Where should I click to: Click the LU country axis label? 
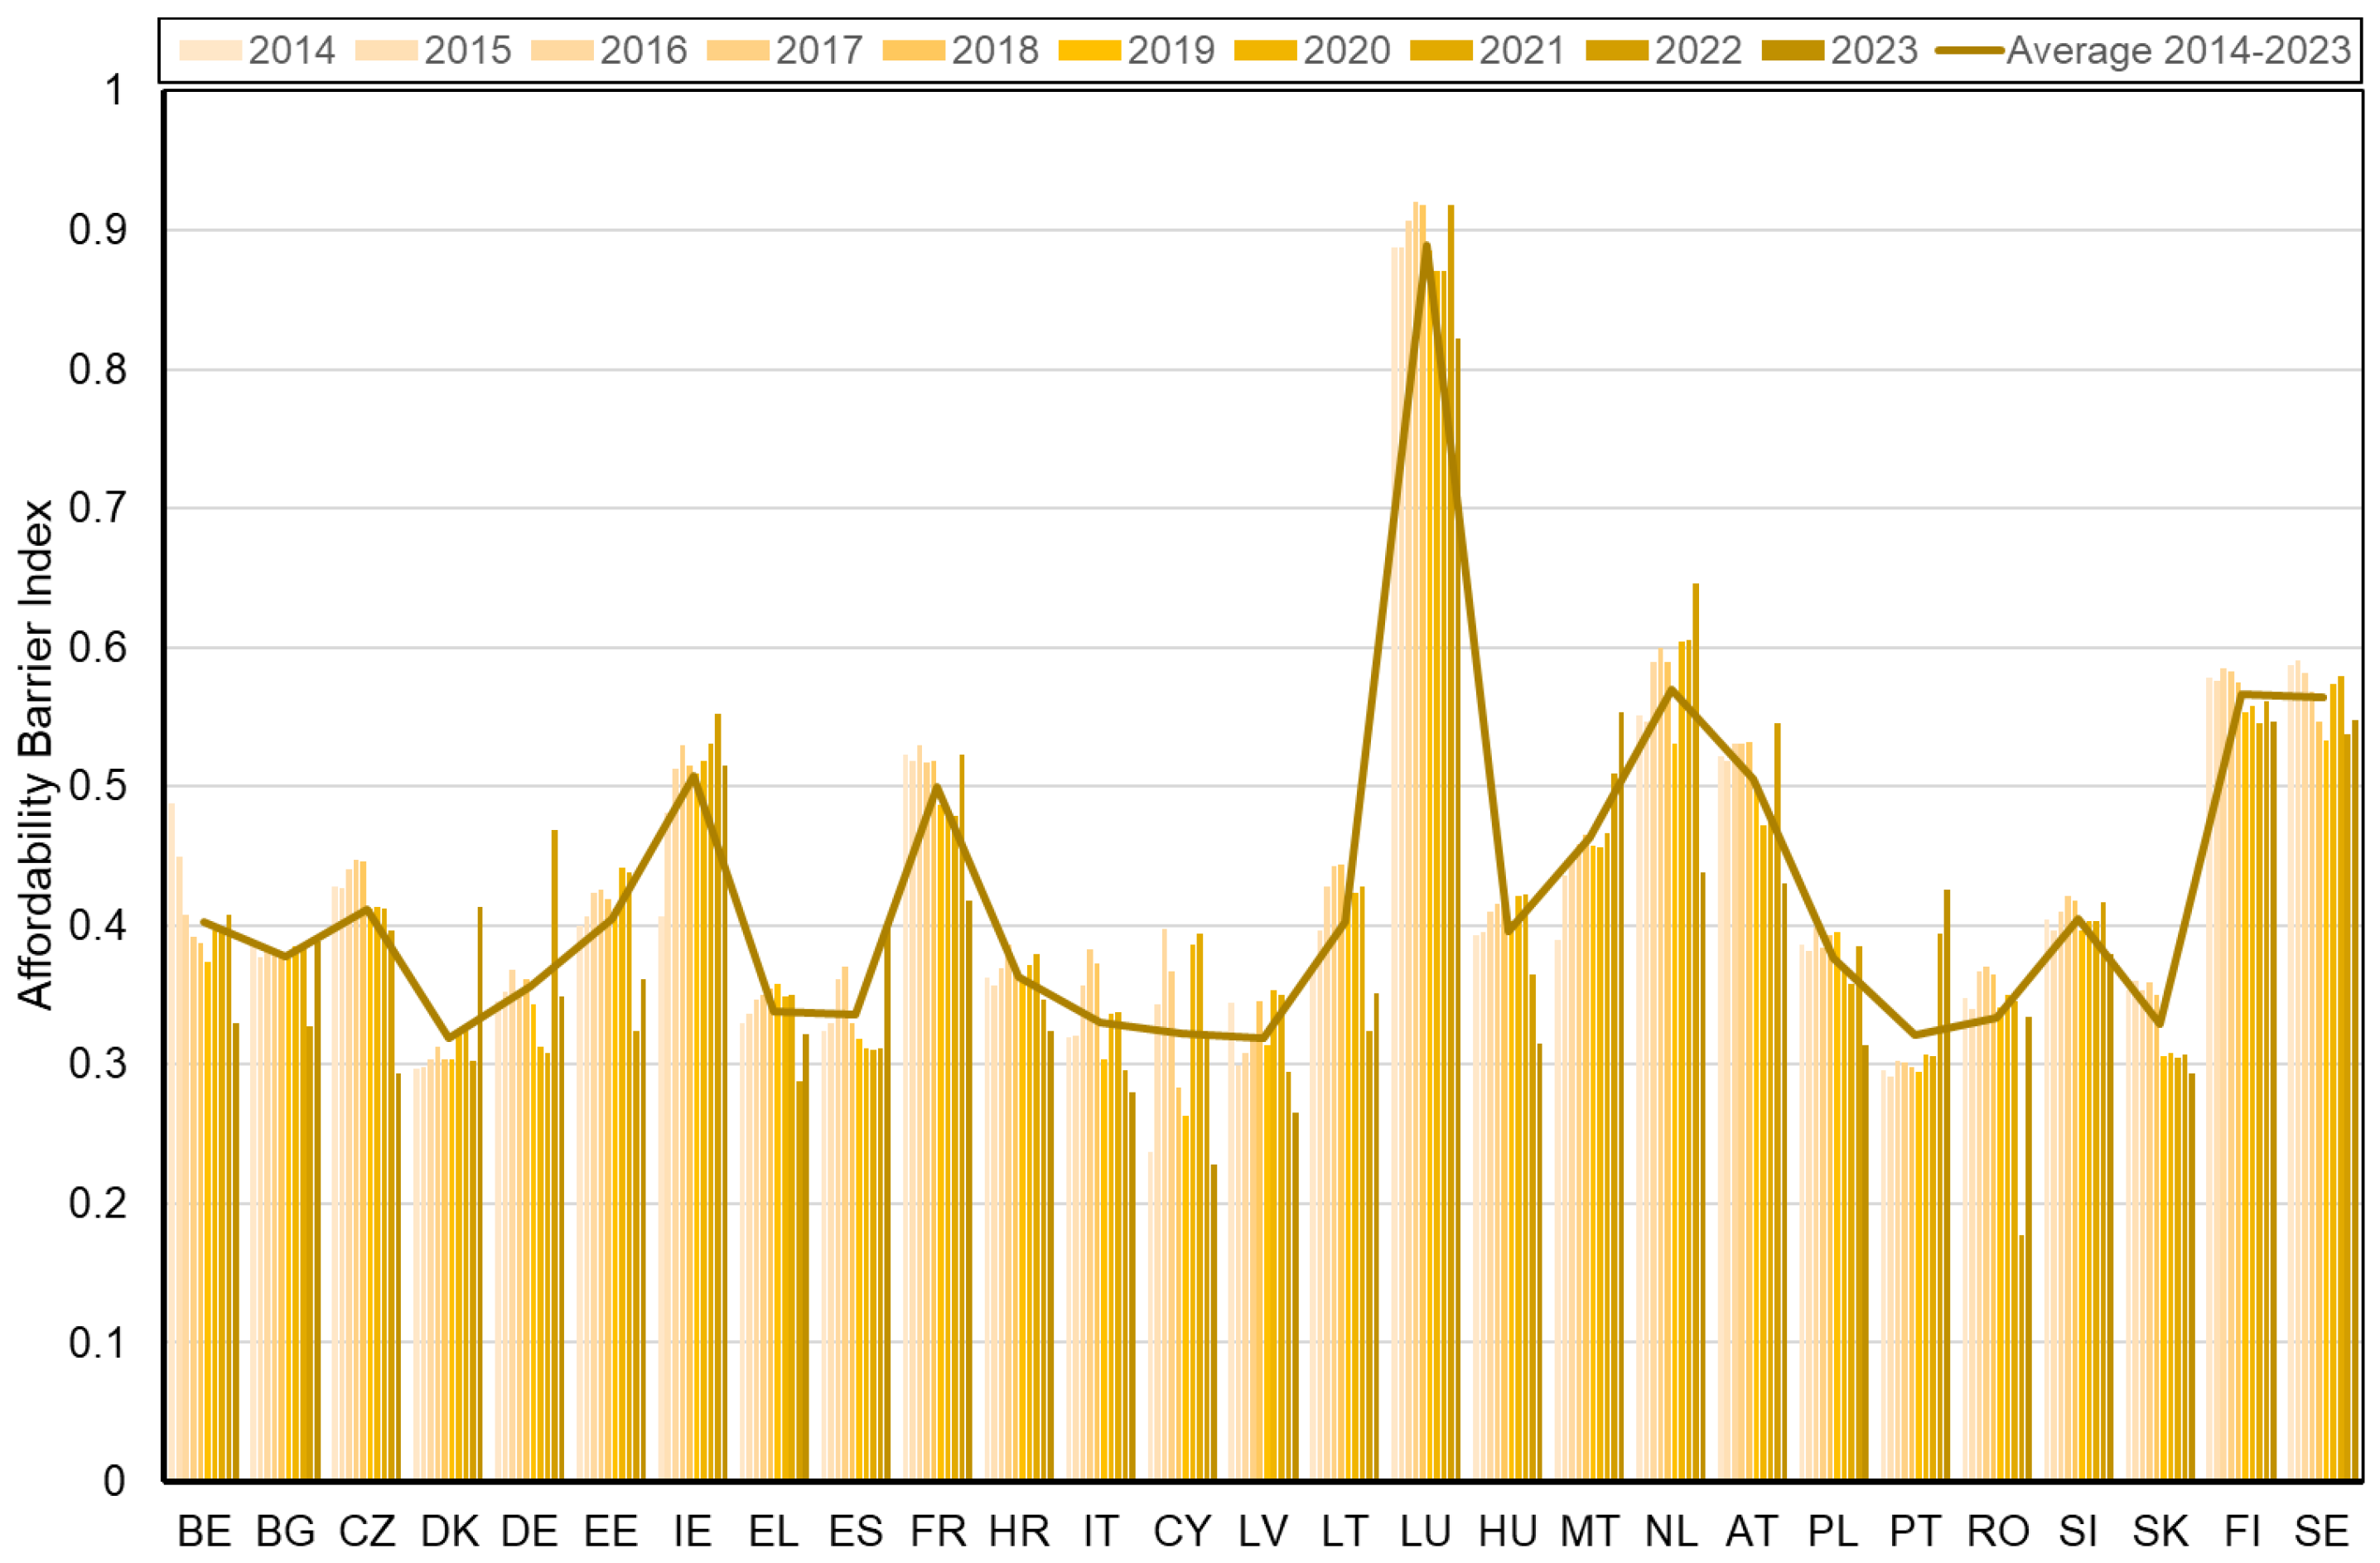point(1426,1531)
